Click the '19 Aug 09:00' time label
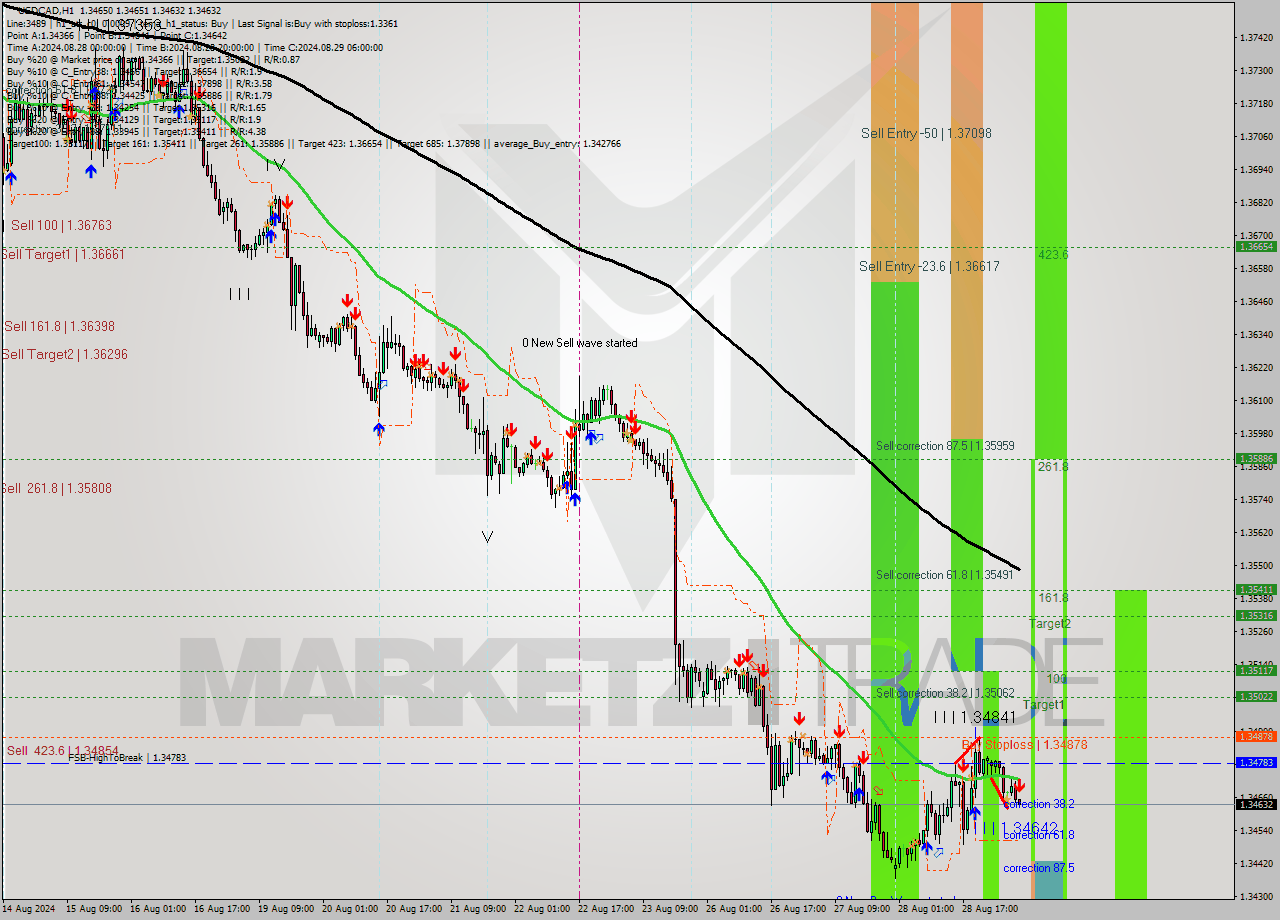 click(x=287, y=909)
